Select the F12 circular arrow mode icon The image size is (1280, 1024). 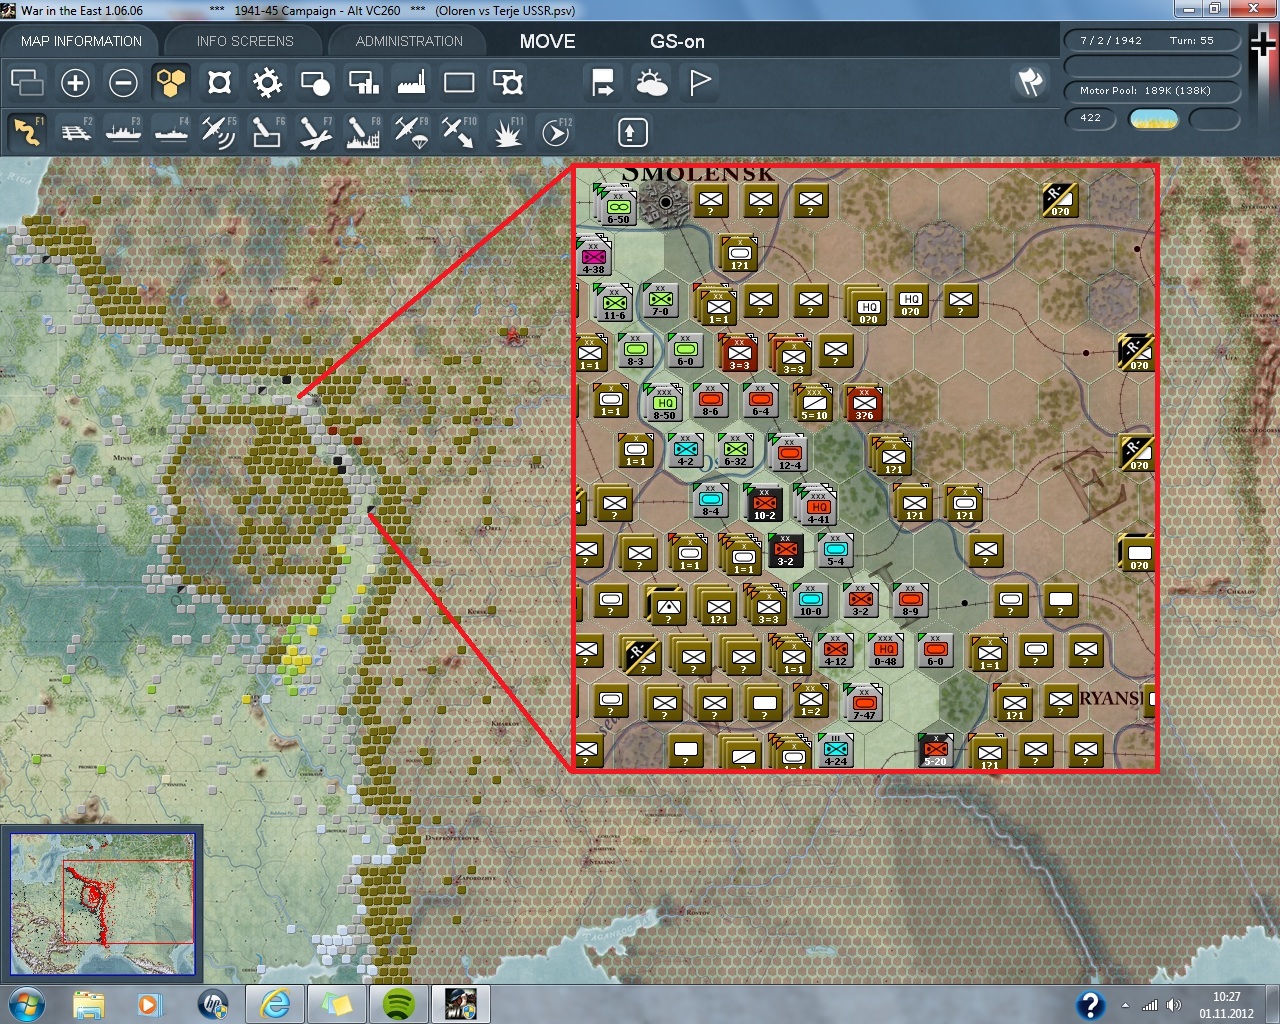click(555, 132)
